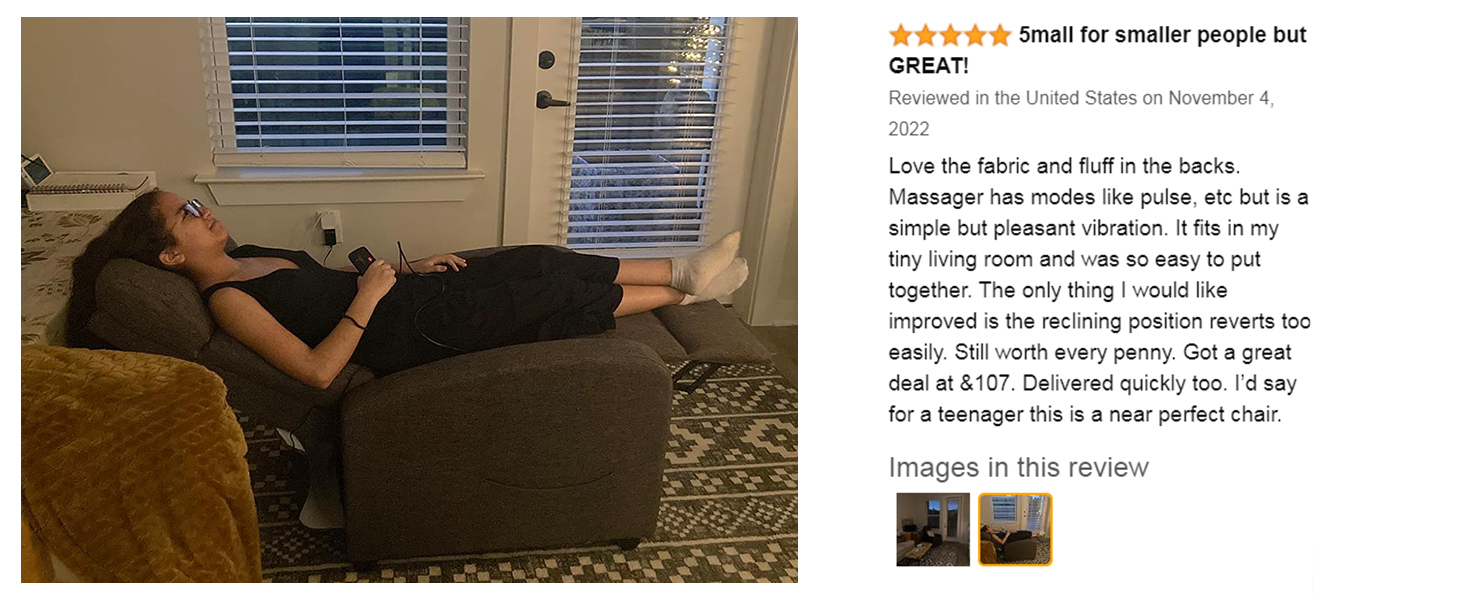1464x600 pixels.
Task: Click the "Images in this review" heading
Action: coord(1018,467)
